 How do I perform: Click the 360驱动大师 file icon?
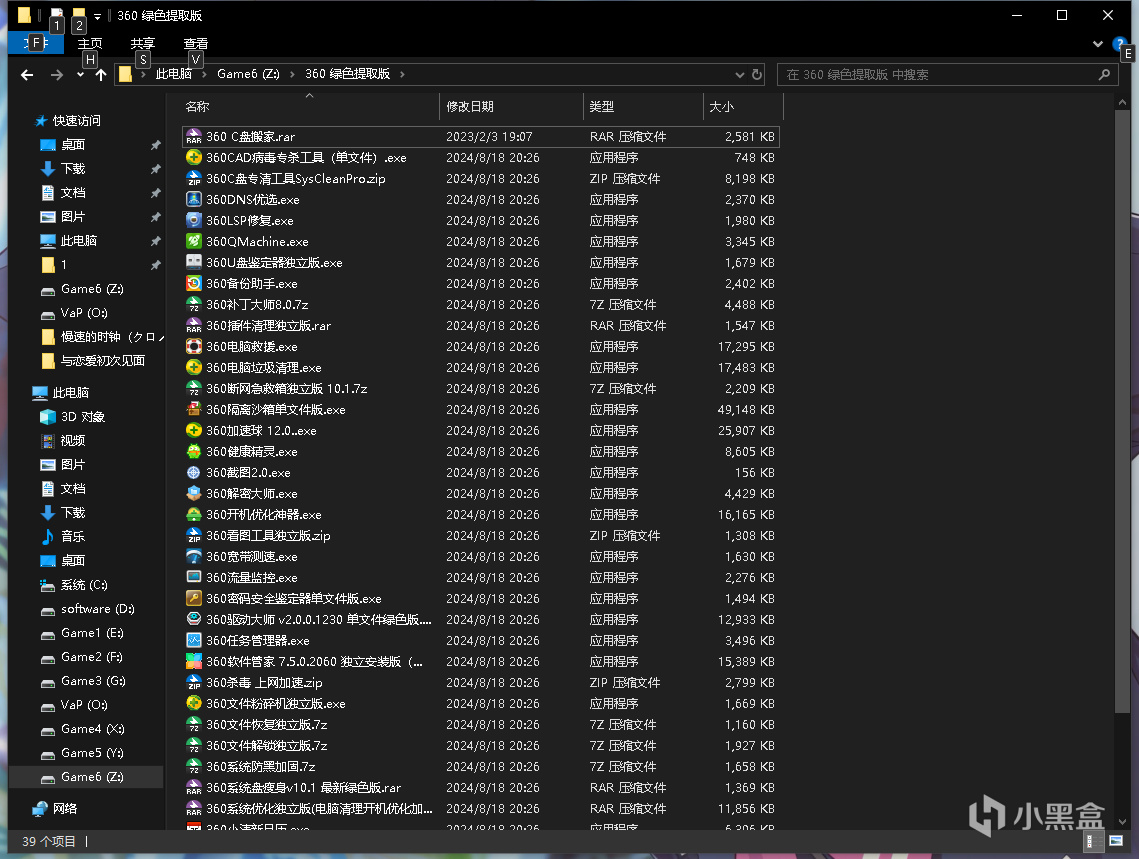(193, 619)
